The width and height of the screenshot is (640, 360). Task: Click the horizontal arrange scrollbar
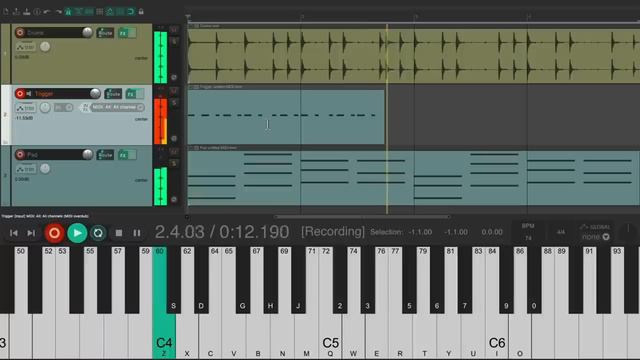362,217
